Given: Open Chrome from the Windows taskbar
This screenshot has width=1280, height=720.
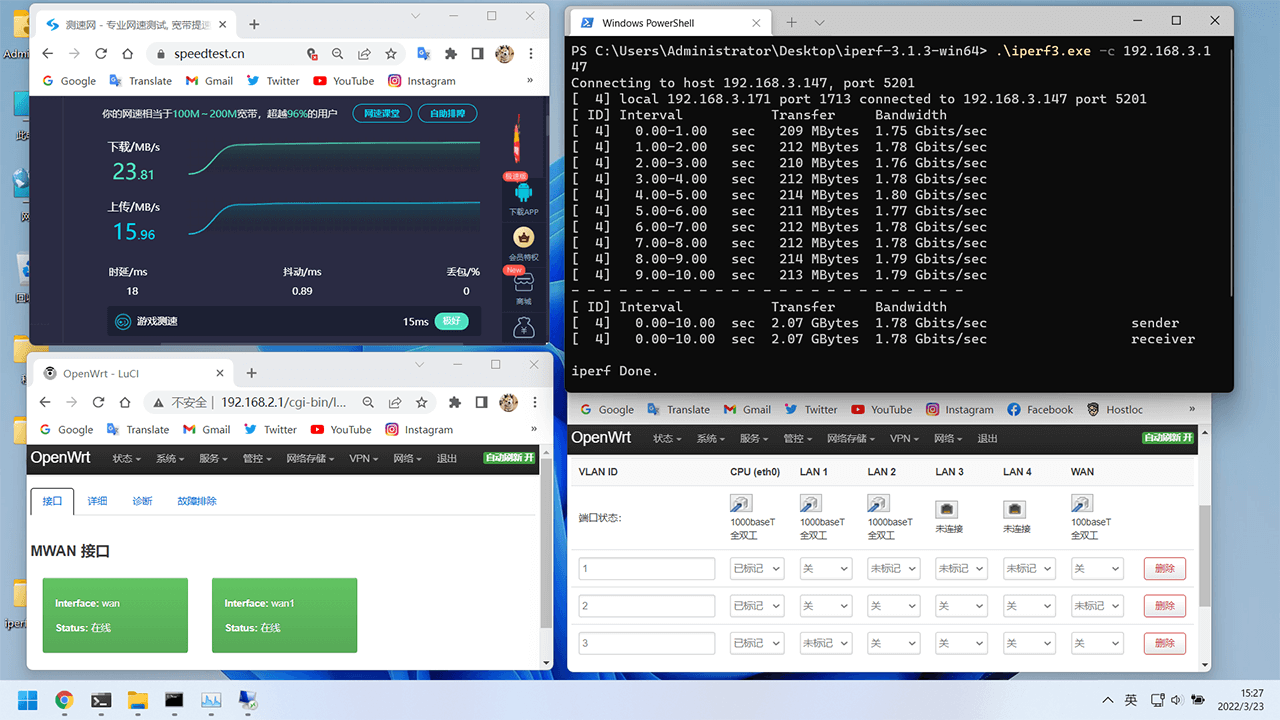Looking at the screenshot, I should pyautogui.click(x=64, y=700).
